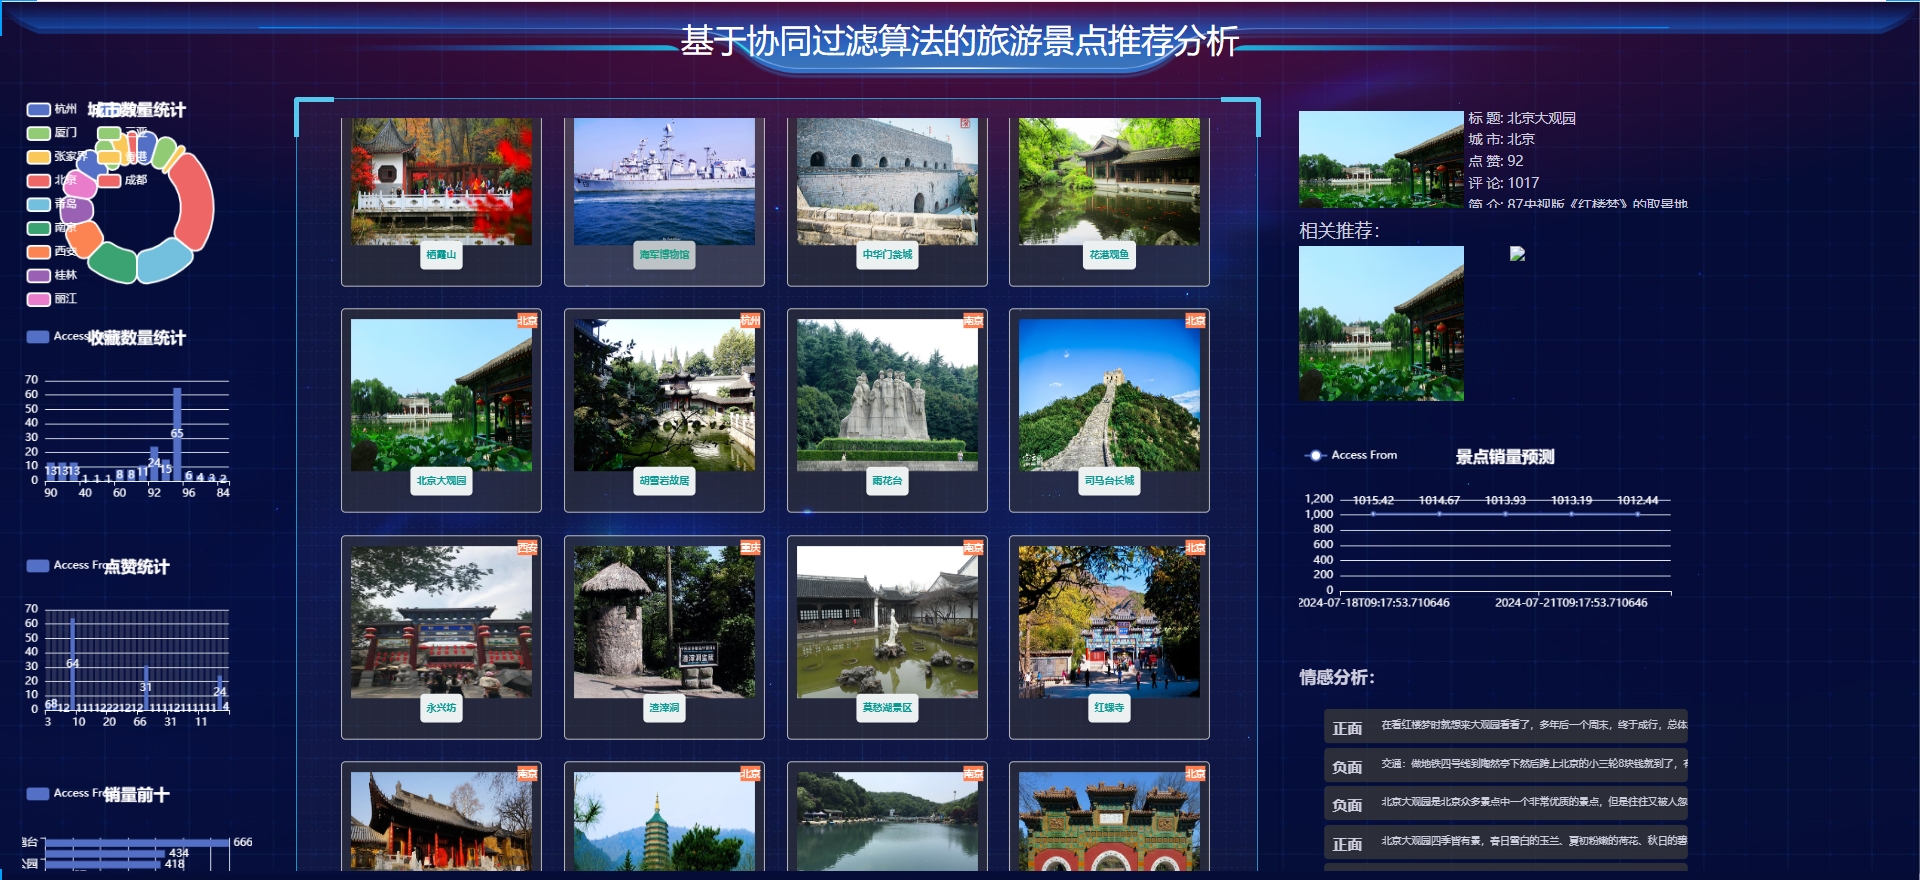Screen dimensions: 1920x880
Task: Toggle the 厦门 legend entry
Action: coord(51,132)
